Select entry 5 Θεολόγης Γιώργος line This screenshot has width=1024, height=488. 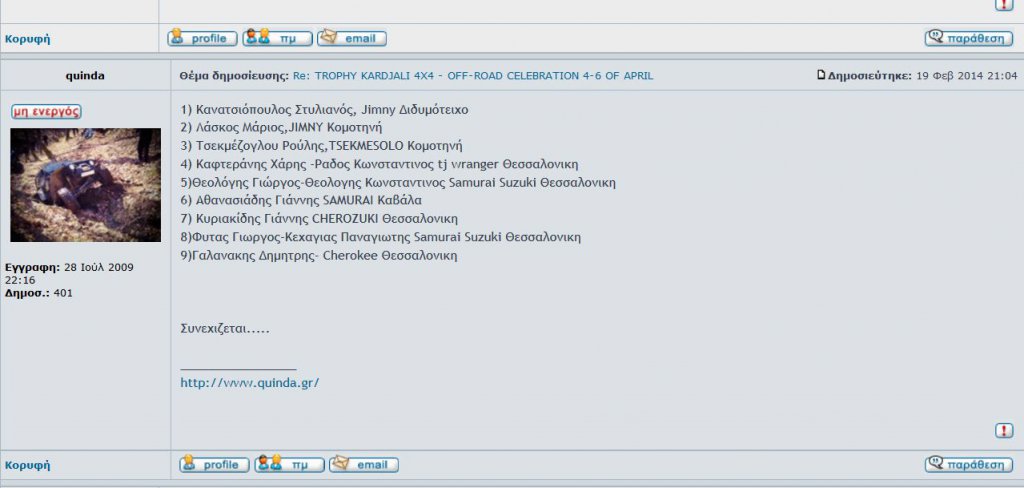[398, 182]
